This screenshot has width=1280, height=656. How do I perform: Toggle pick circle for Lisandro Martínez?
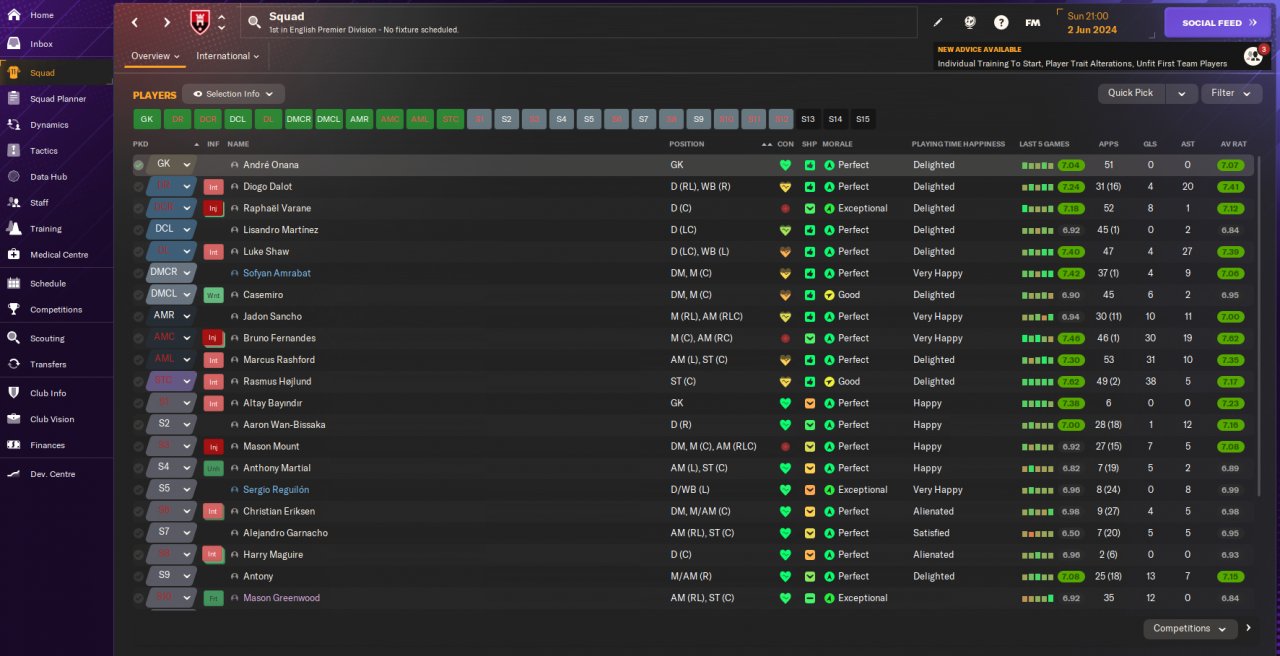point(139,230)
